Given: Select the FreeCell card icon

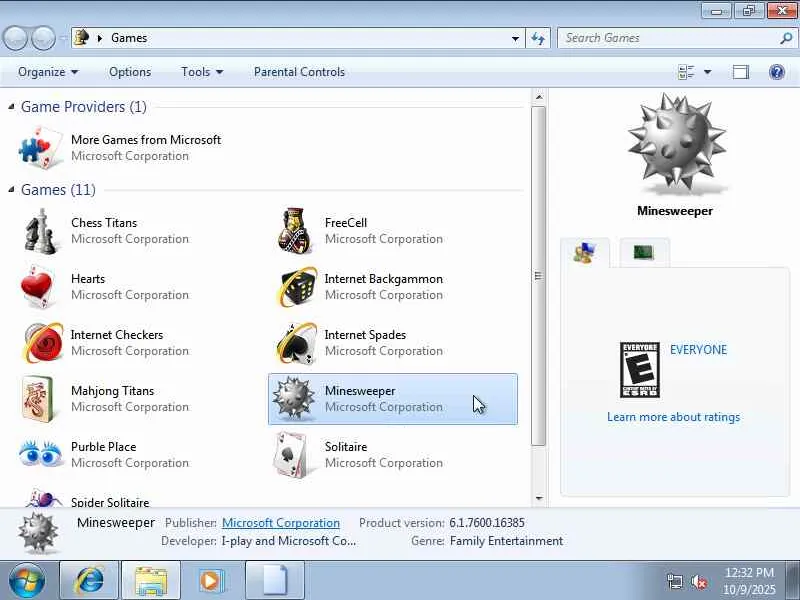Looking at the screenshot, I should (x=294, y=231).
